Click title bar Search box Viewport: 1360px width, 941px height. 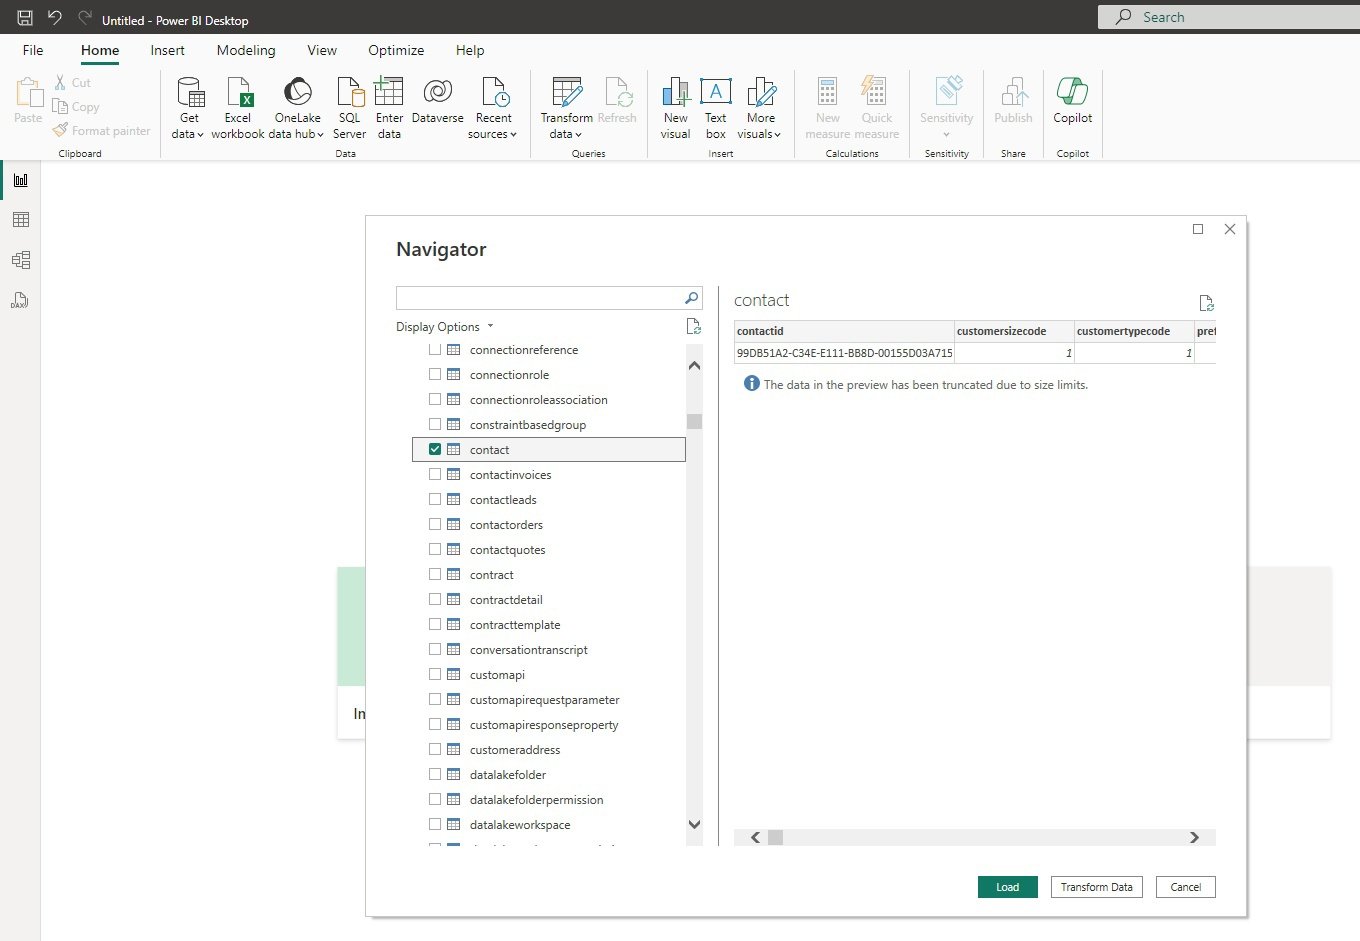pos(1229,17)
